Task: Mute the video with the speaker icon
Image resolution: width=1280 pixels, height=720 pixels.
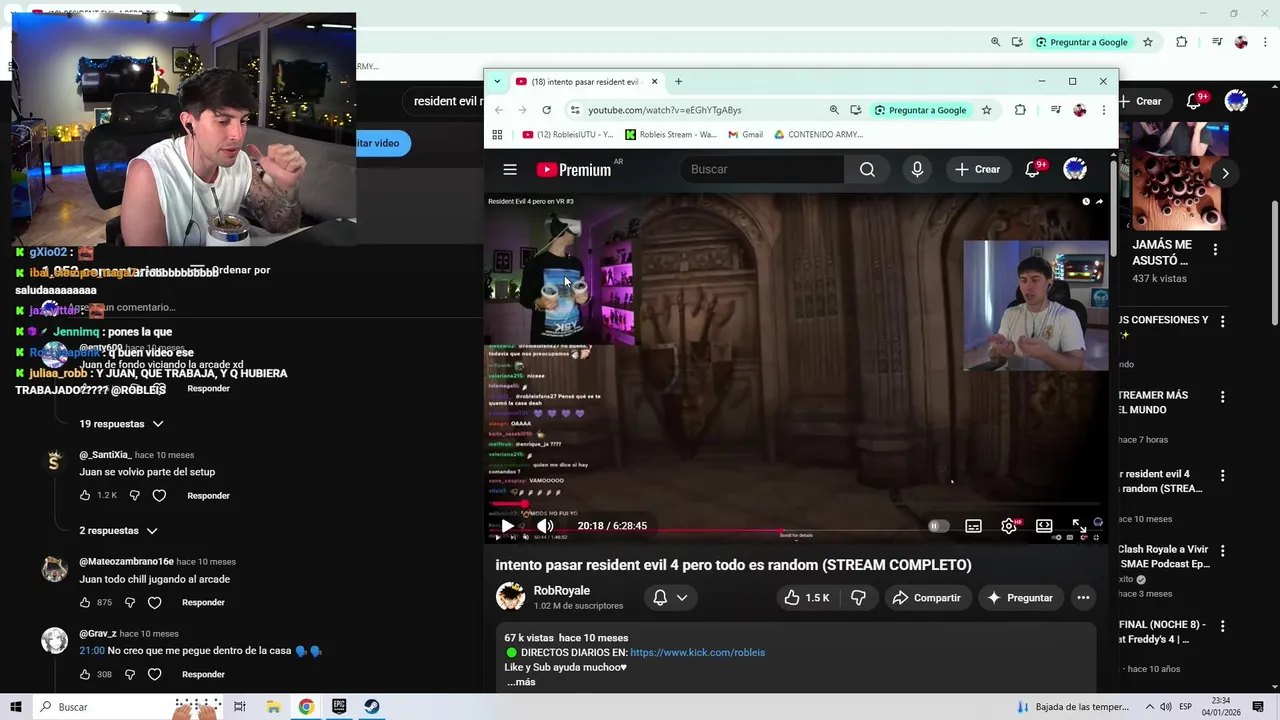Action: (545, 526)
